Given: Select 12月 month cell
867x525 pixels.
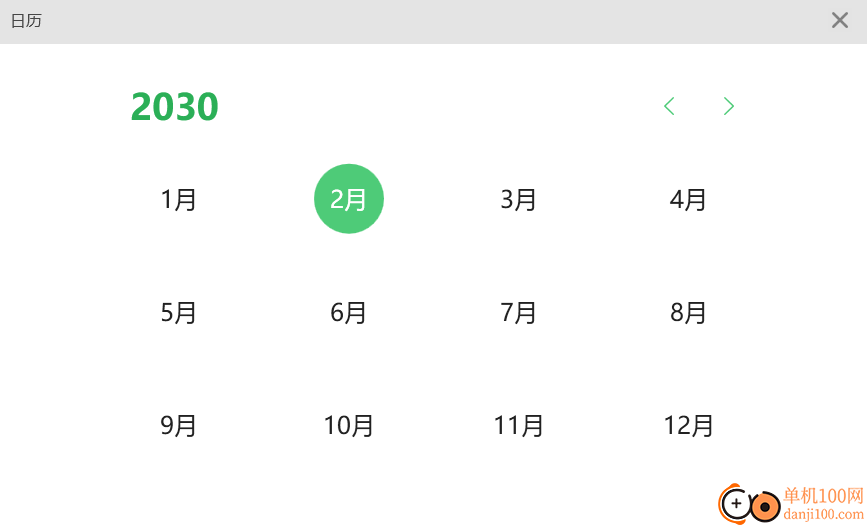Looking at the screenshot, I should click(x=688, y=425).
